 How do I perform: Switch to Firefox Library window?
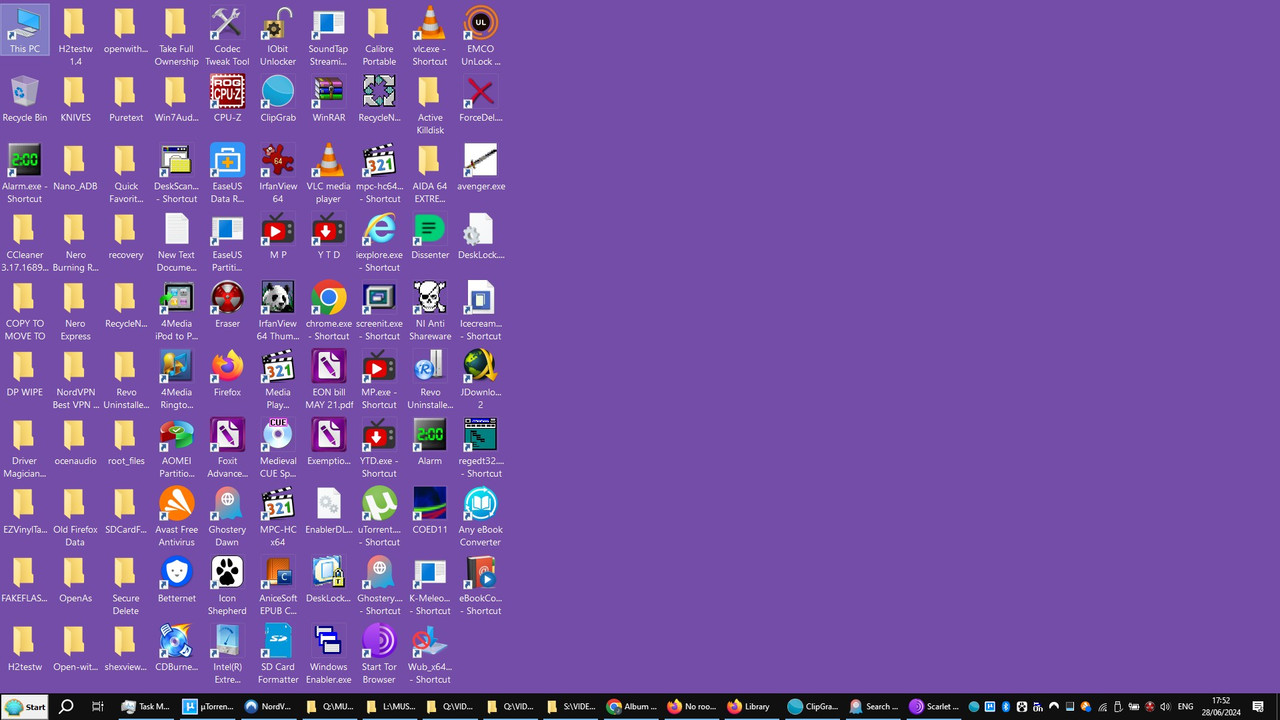[752, 707]
